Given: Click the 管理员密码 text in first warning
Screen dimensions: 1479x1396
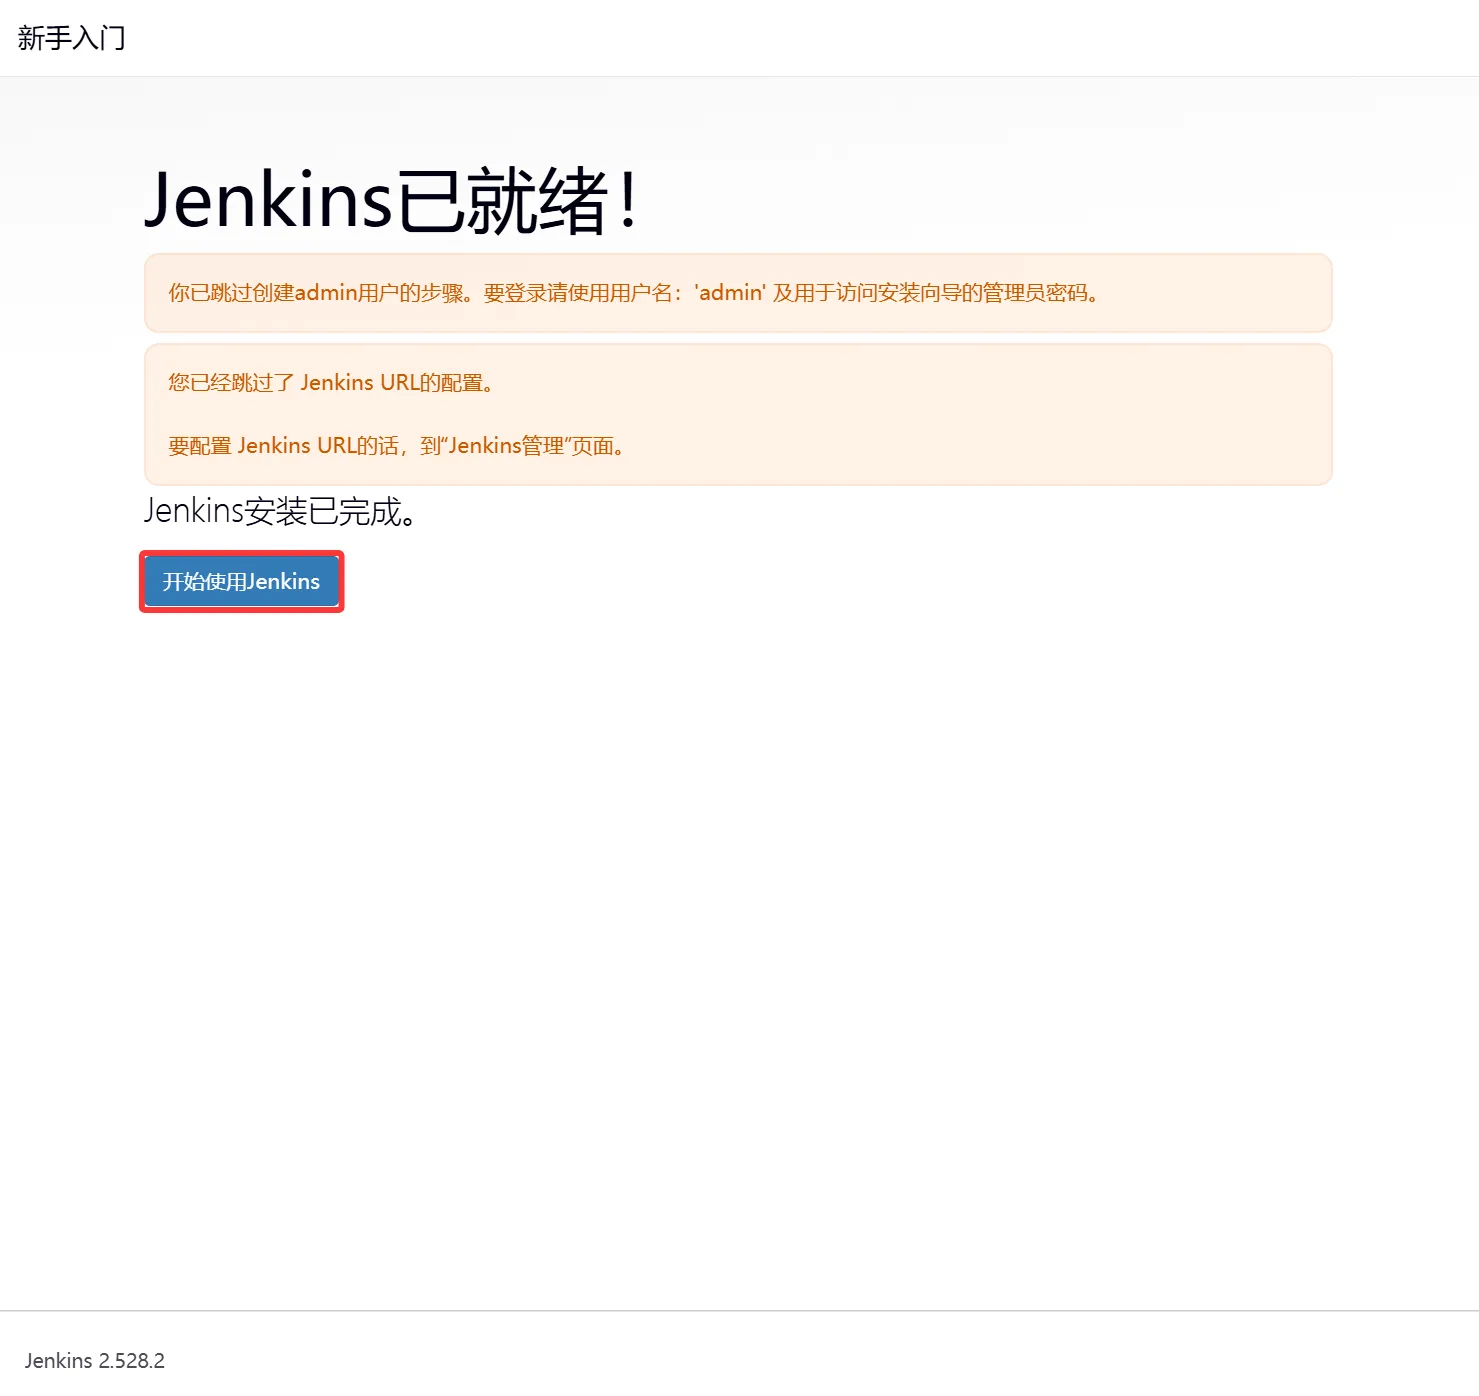Looking at the screenshot, I should point(1040,293).
